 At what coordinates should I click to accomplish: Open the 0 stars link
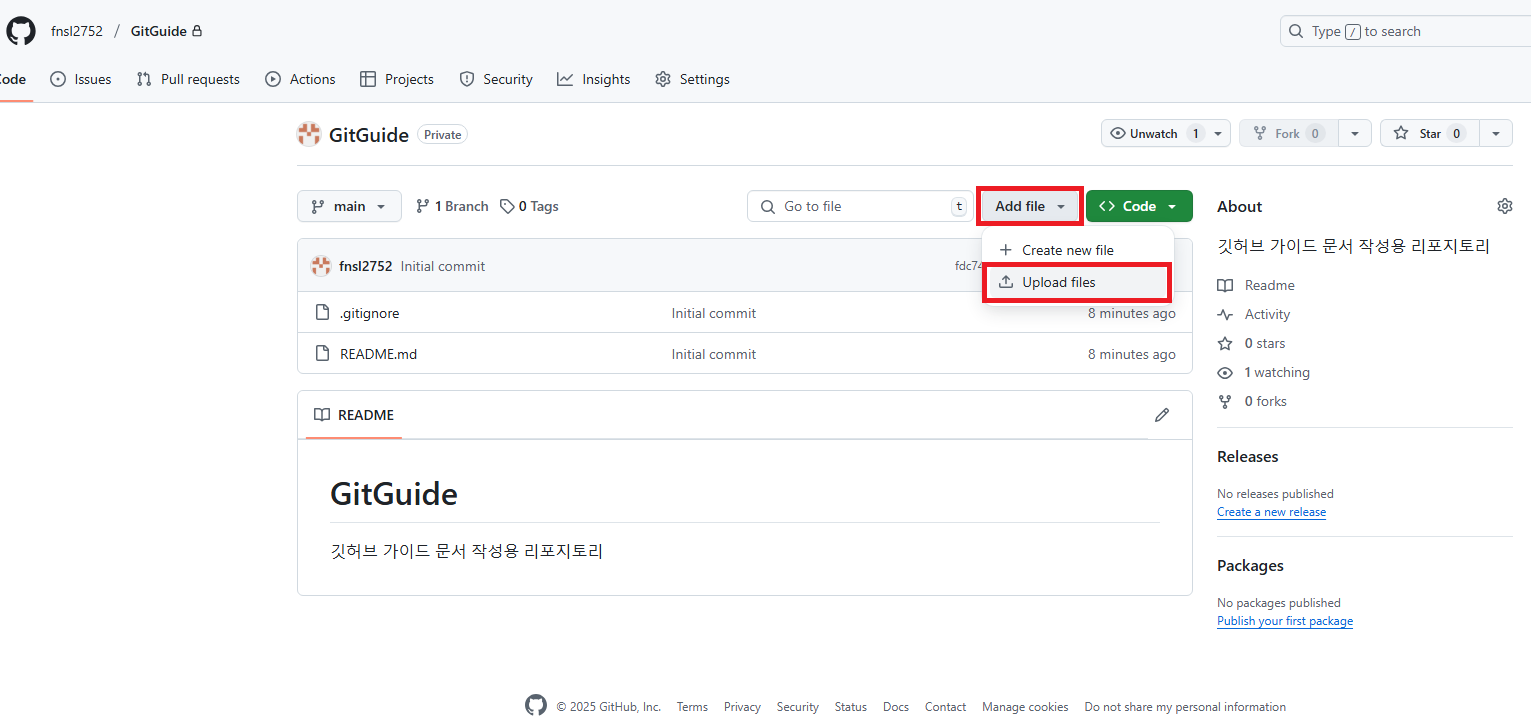point(1252,343)
